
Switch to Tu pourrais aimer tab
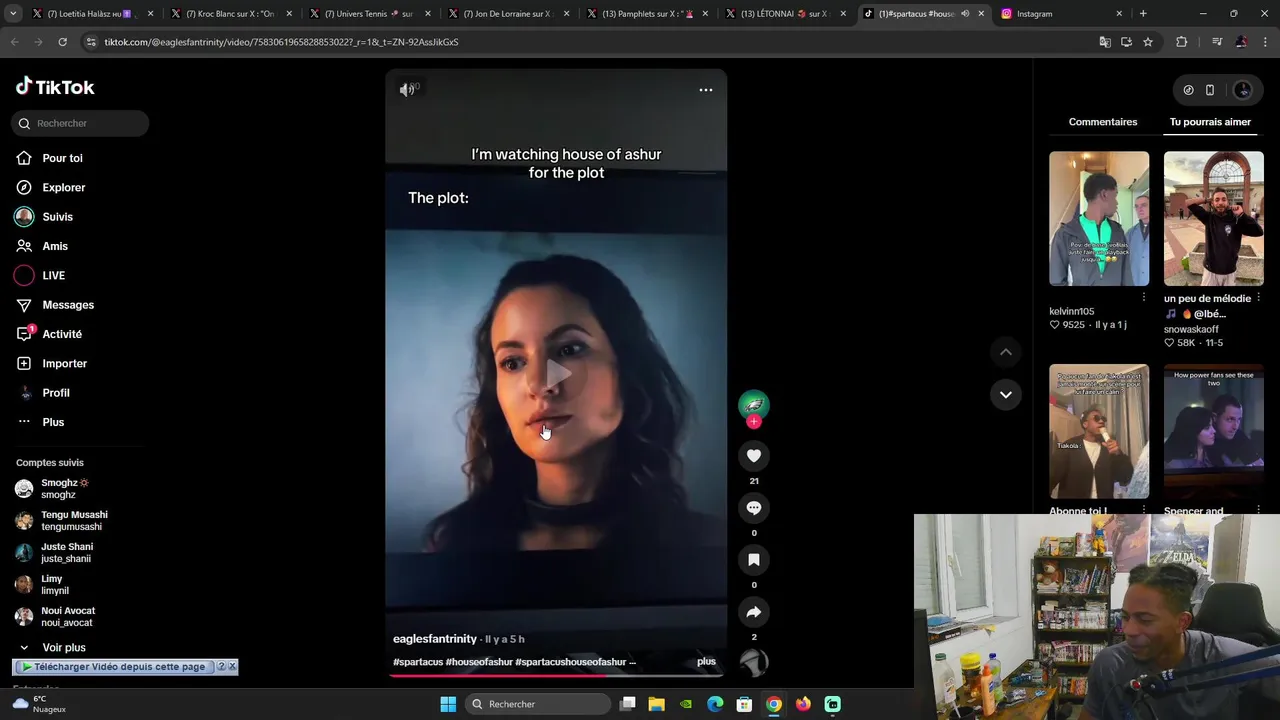(x=1210, y=122)
